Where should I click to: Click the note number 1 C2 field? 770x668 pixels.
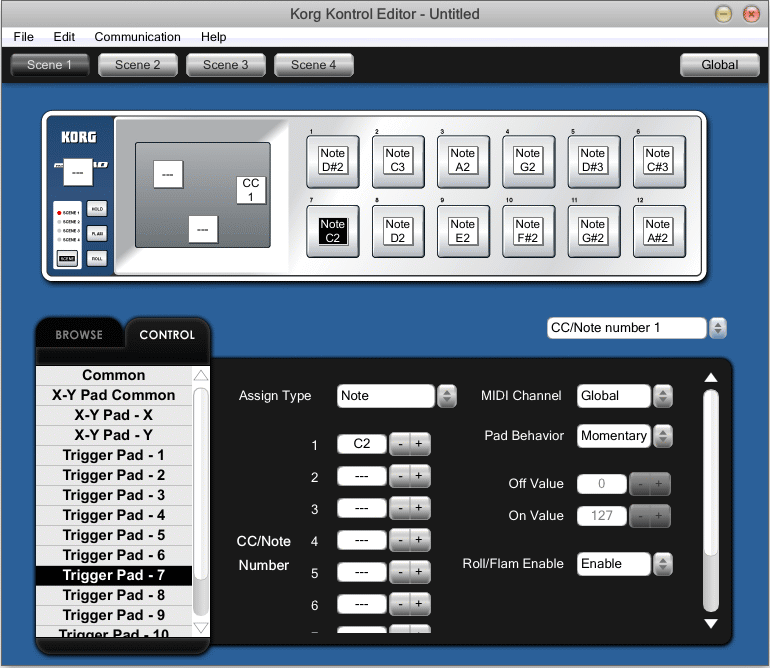click(x=362, y=444)
